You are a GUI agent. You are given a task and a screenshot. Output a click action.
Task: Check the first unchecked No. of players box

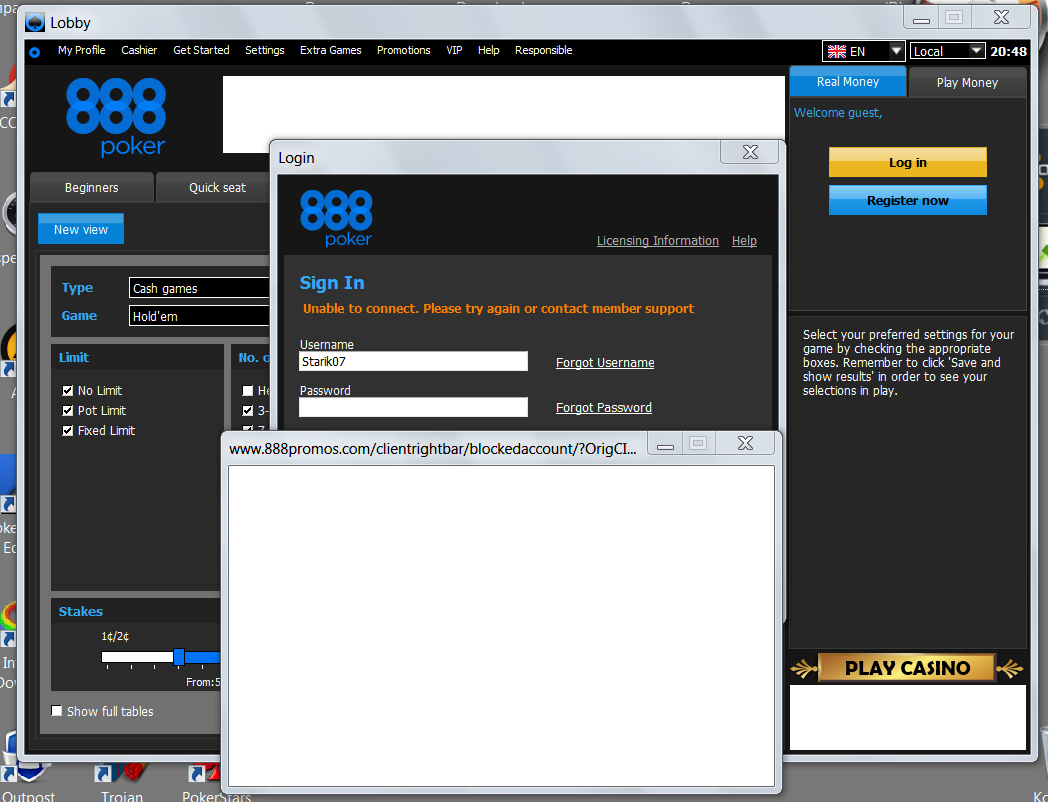(247, 390)
